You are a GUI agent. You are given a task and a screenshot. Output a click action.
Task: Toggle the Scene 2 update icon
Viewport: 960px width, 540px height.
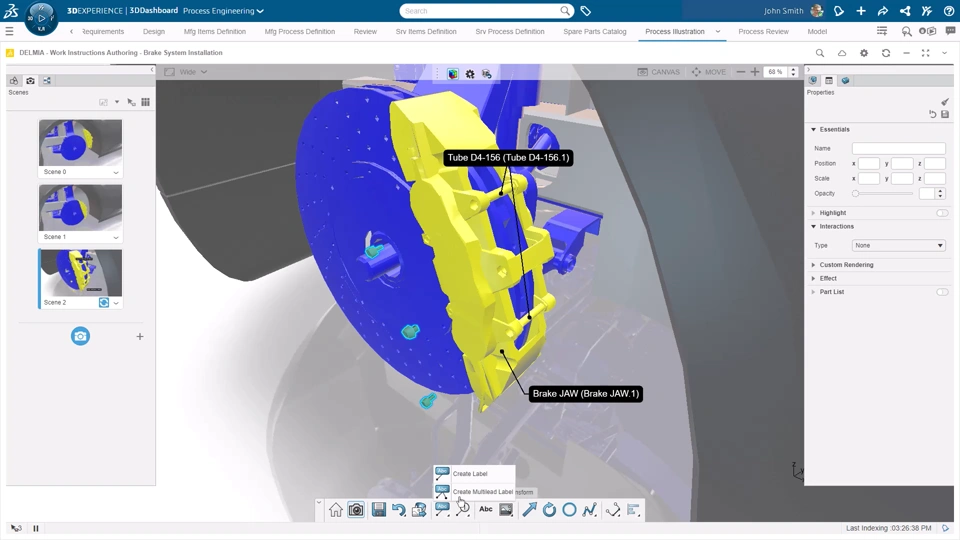tap(103, 302)
